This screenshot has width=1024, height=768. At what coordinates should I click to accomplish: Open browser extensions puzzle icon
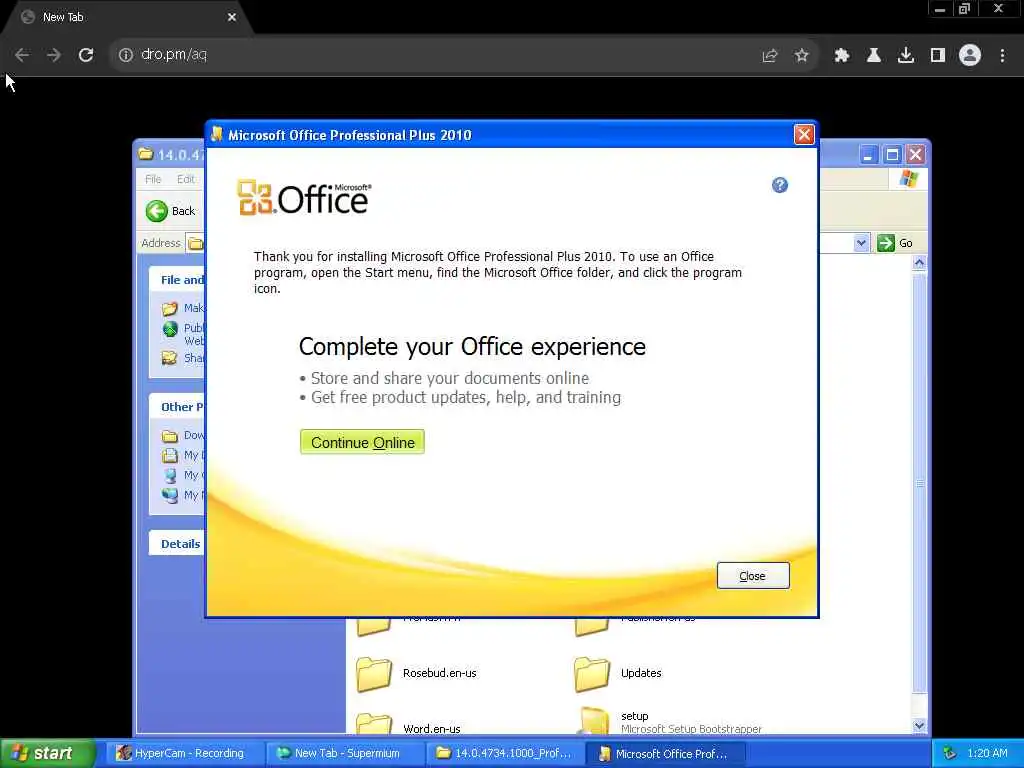[842, 56]
